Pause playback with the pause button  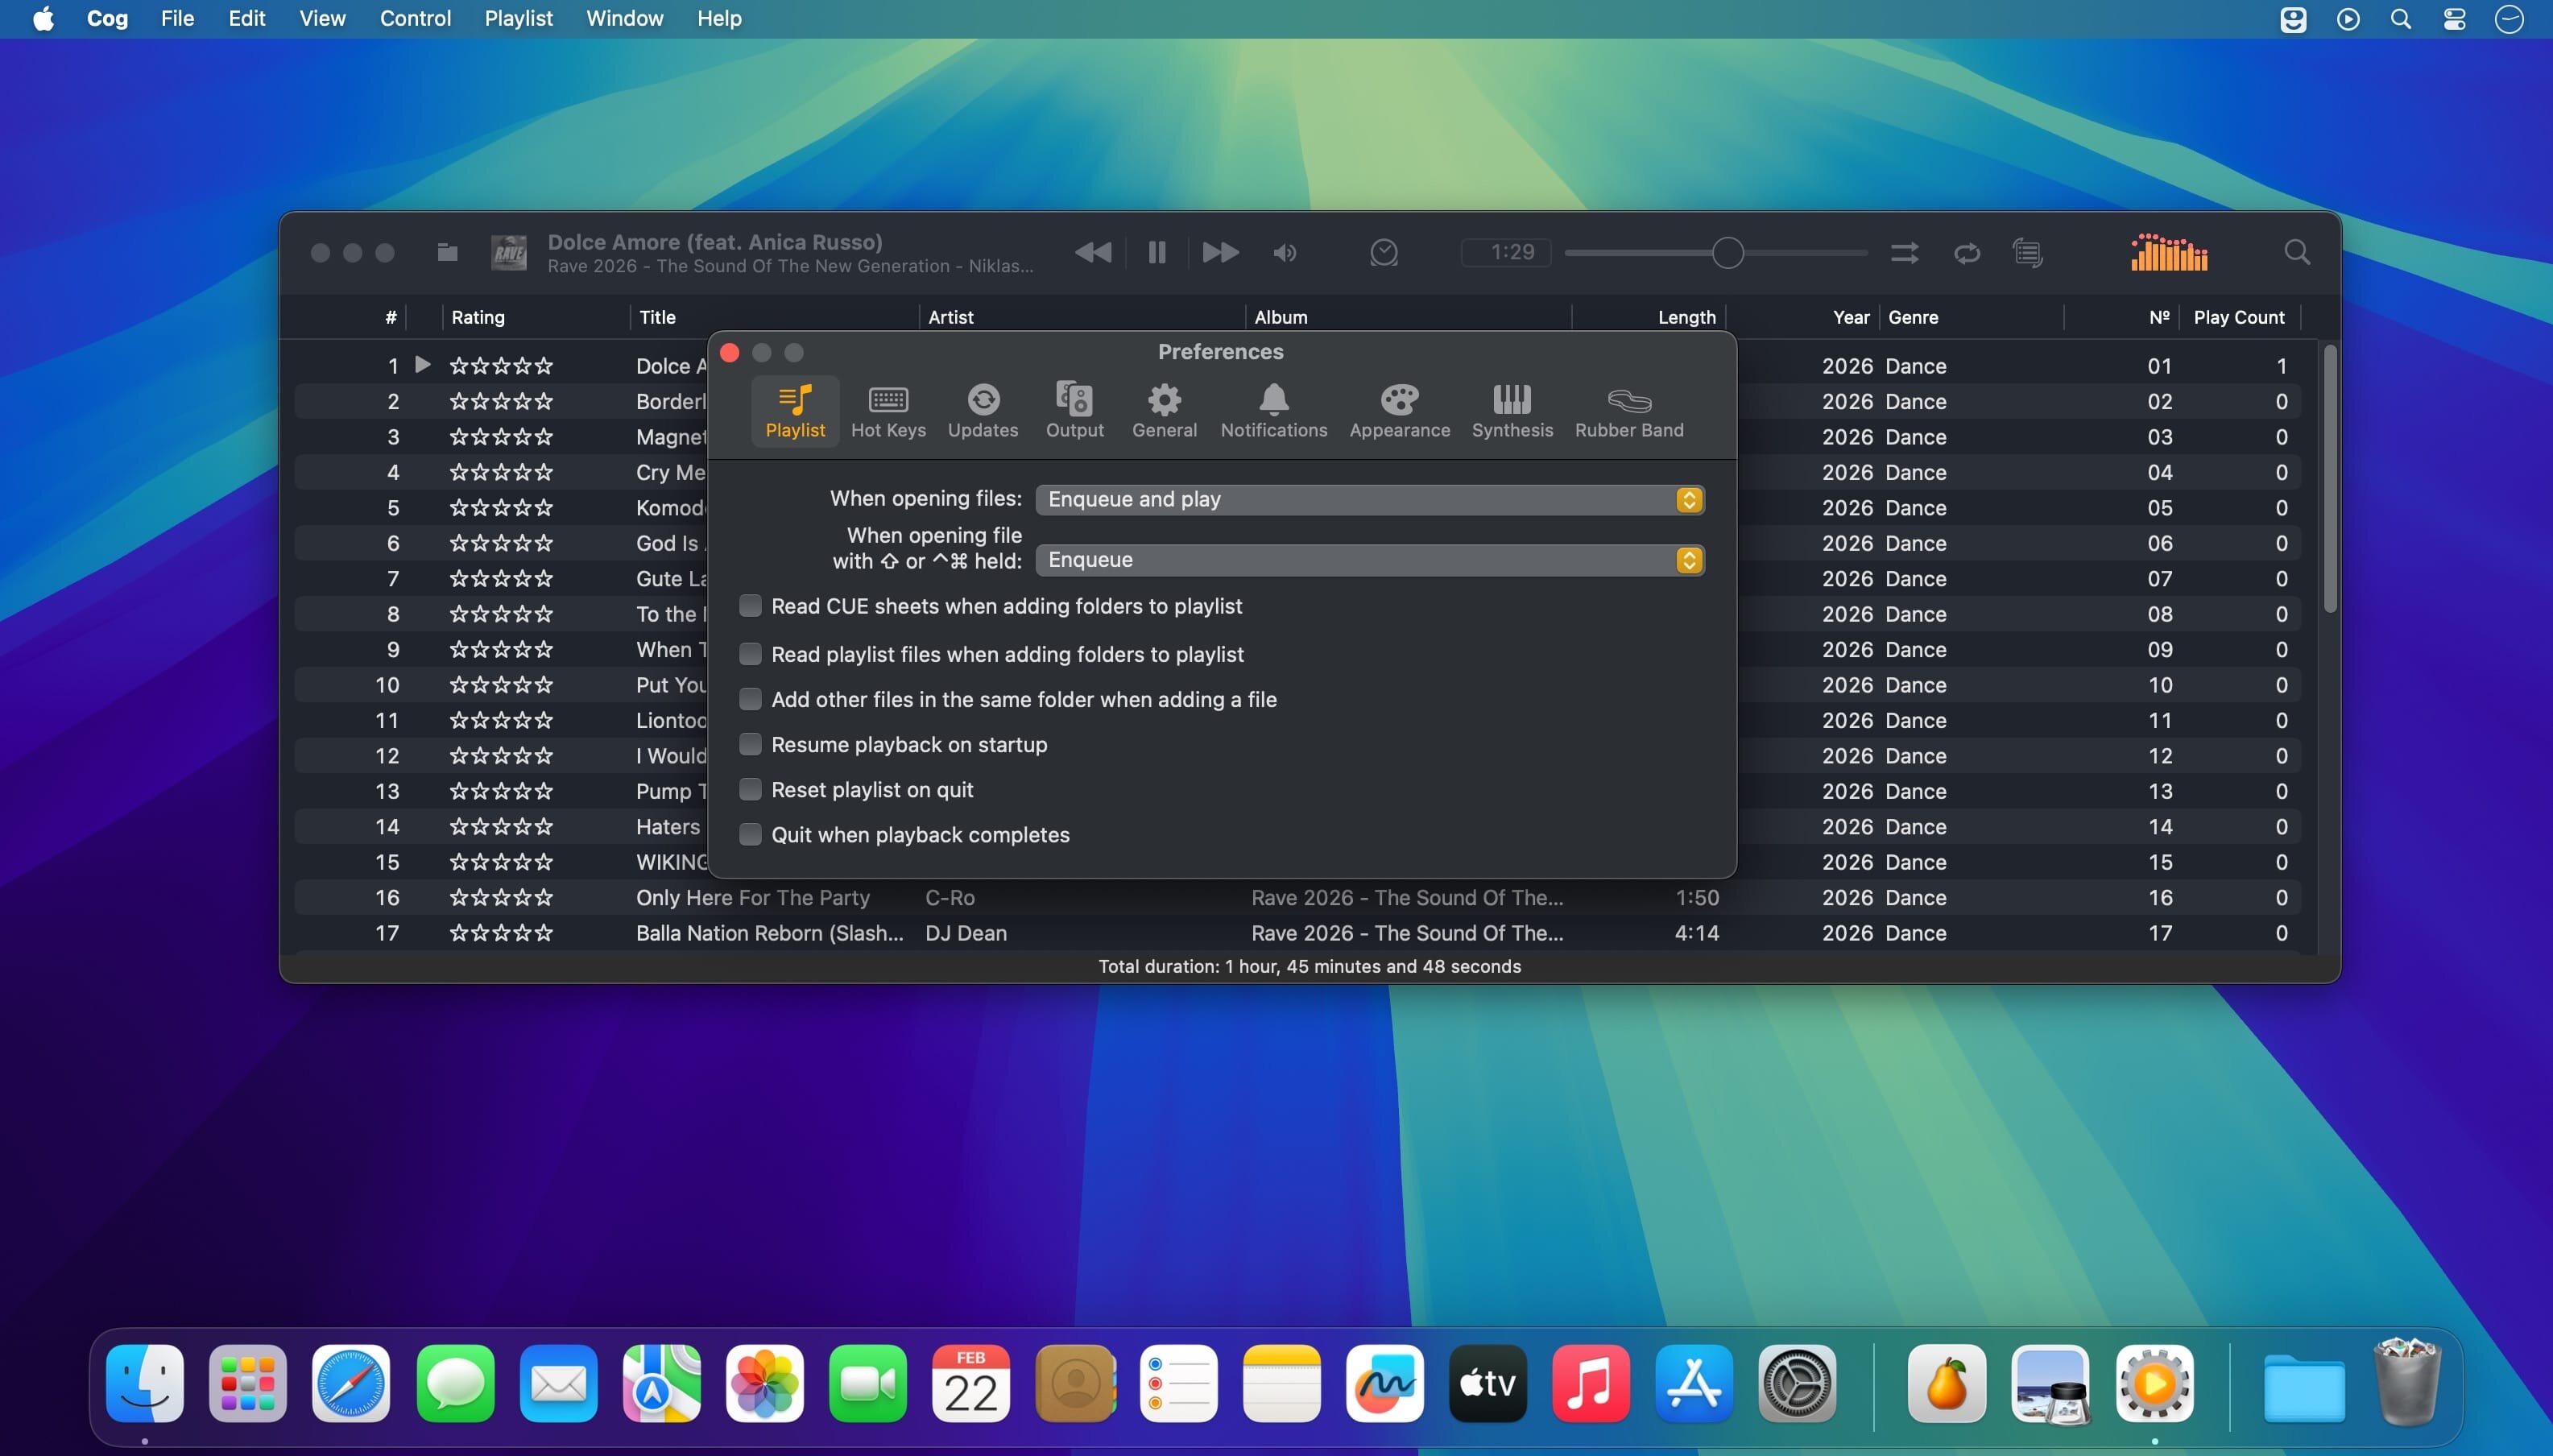1156,253
